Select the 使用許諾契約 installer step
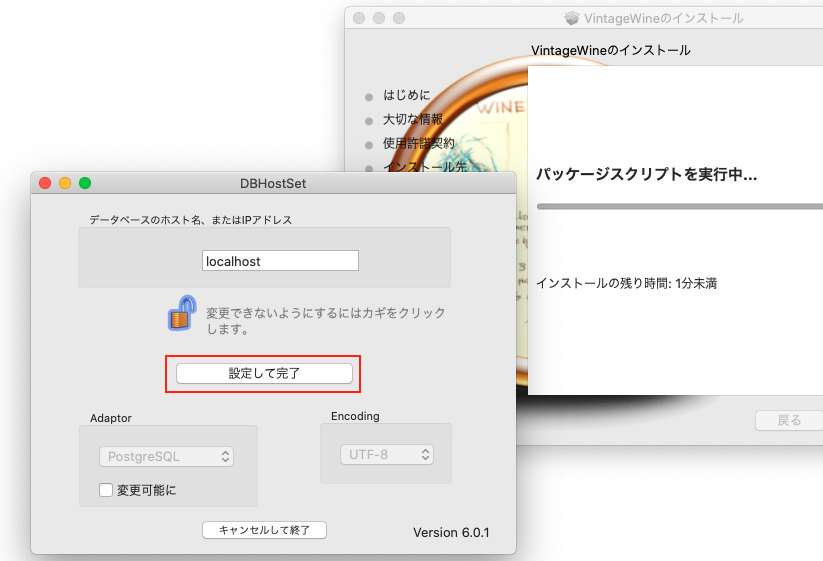This screenshot has height=561, width=823. (x=418, y=144)
